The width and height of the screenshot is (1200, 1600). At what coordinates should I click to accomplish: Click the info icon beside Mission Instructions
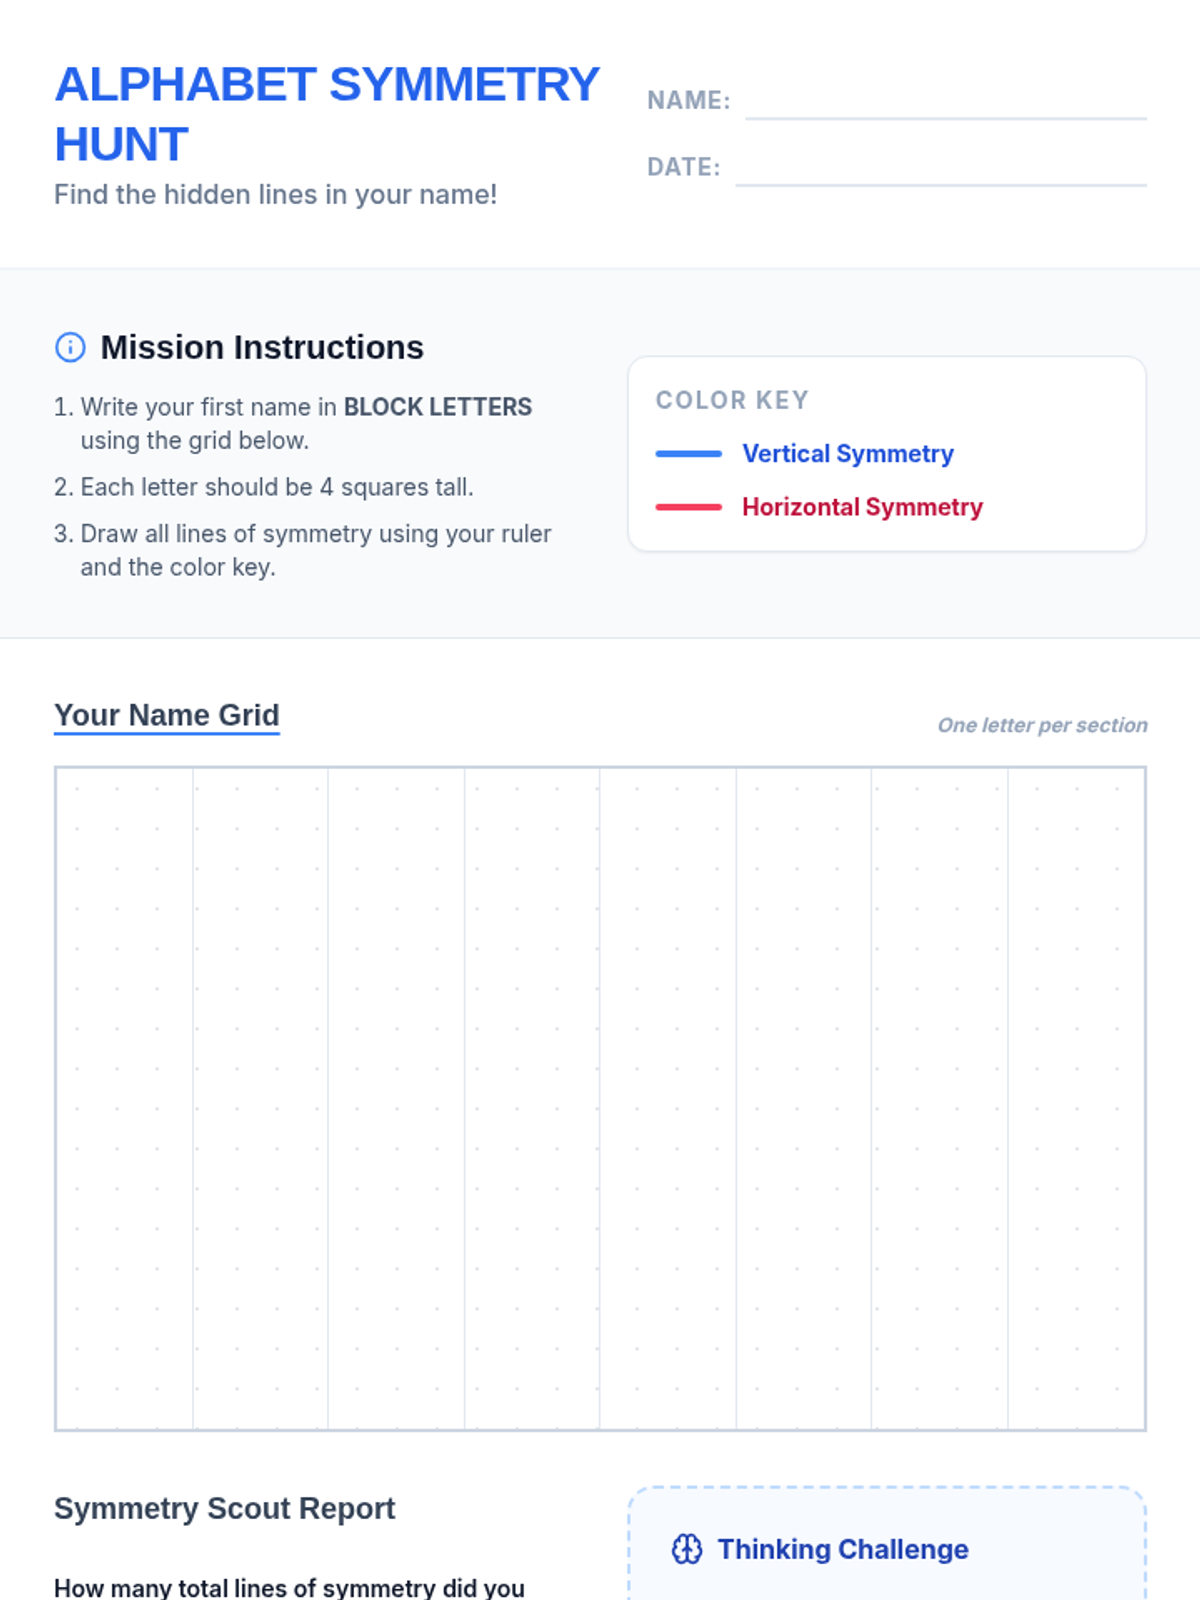tap(70, 347)
